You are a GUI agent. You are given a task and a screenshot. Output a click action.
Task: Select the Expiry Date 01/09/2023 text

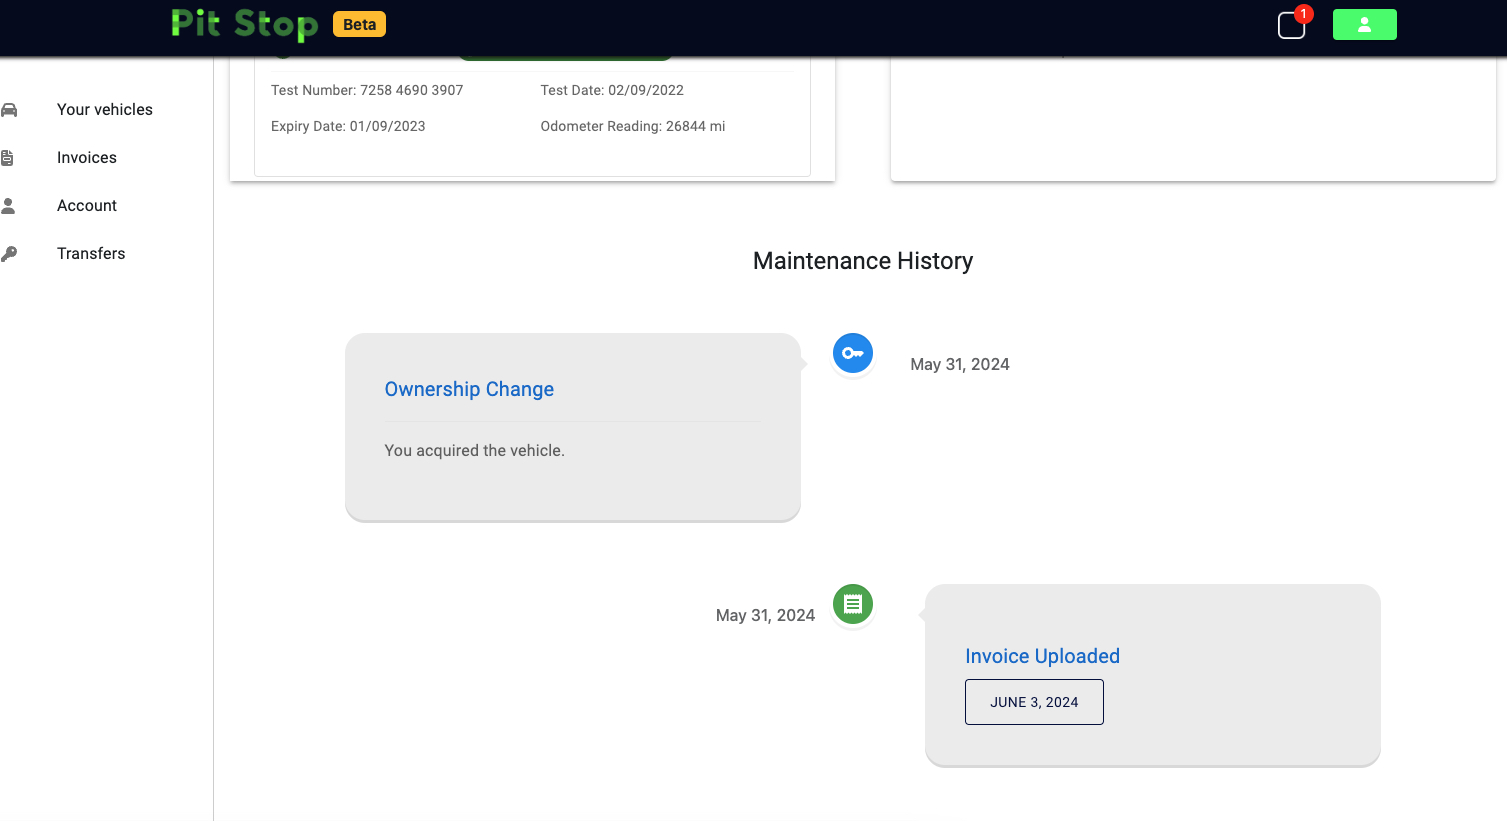[348, 126]
